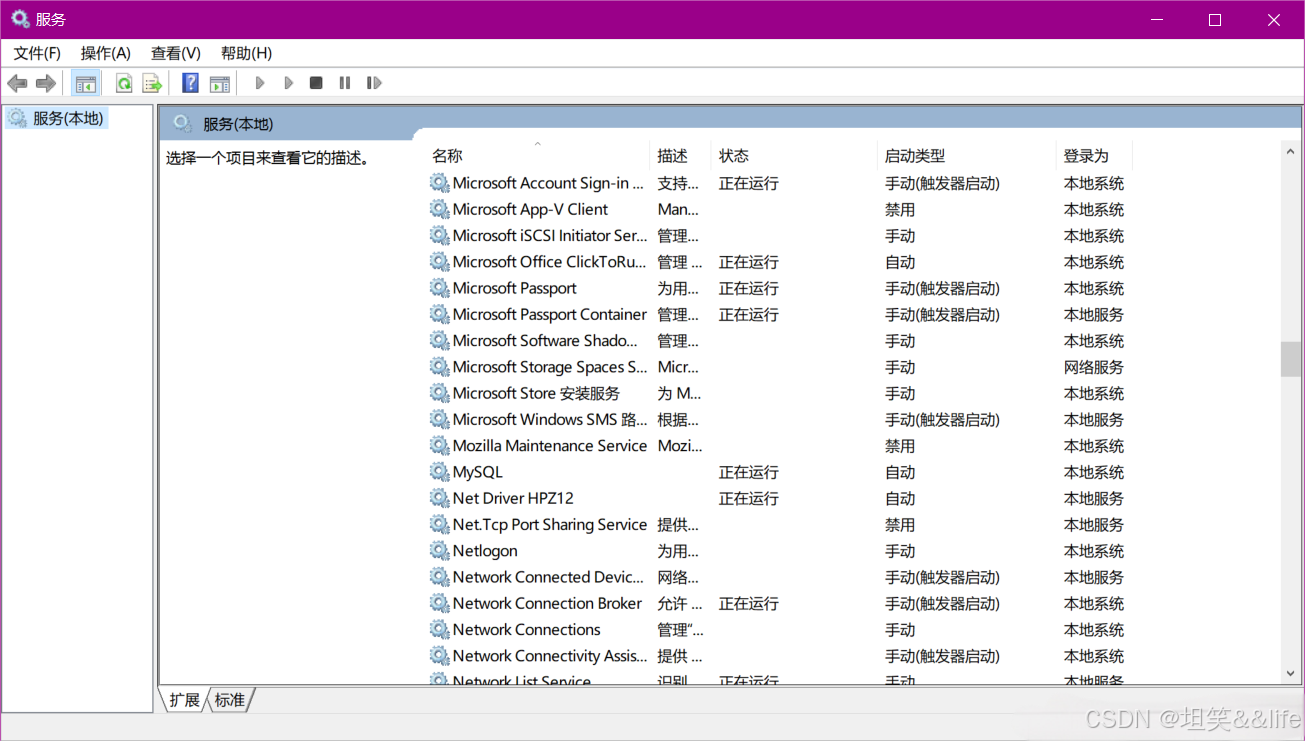Click the Start Service play icon
This screenshot has width=1305, height=741.
260,83
